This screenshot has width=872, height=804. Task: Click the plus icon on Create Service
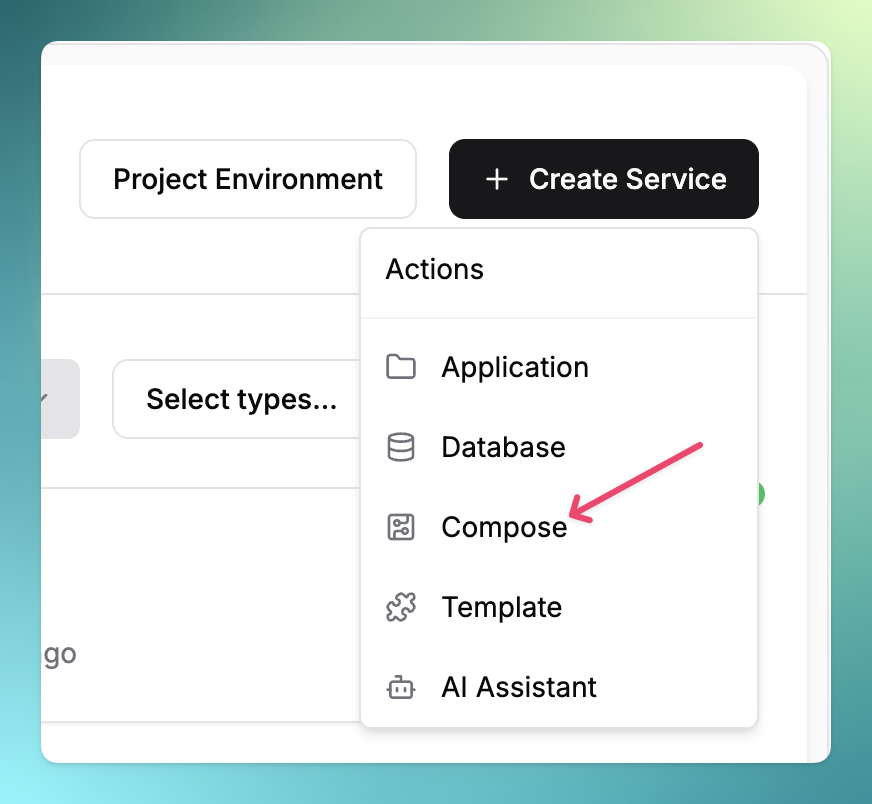pos(496,179)
